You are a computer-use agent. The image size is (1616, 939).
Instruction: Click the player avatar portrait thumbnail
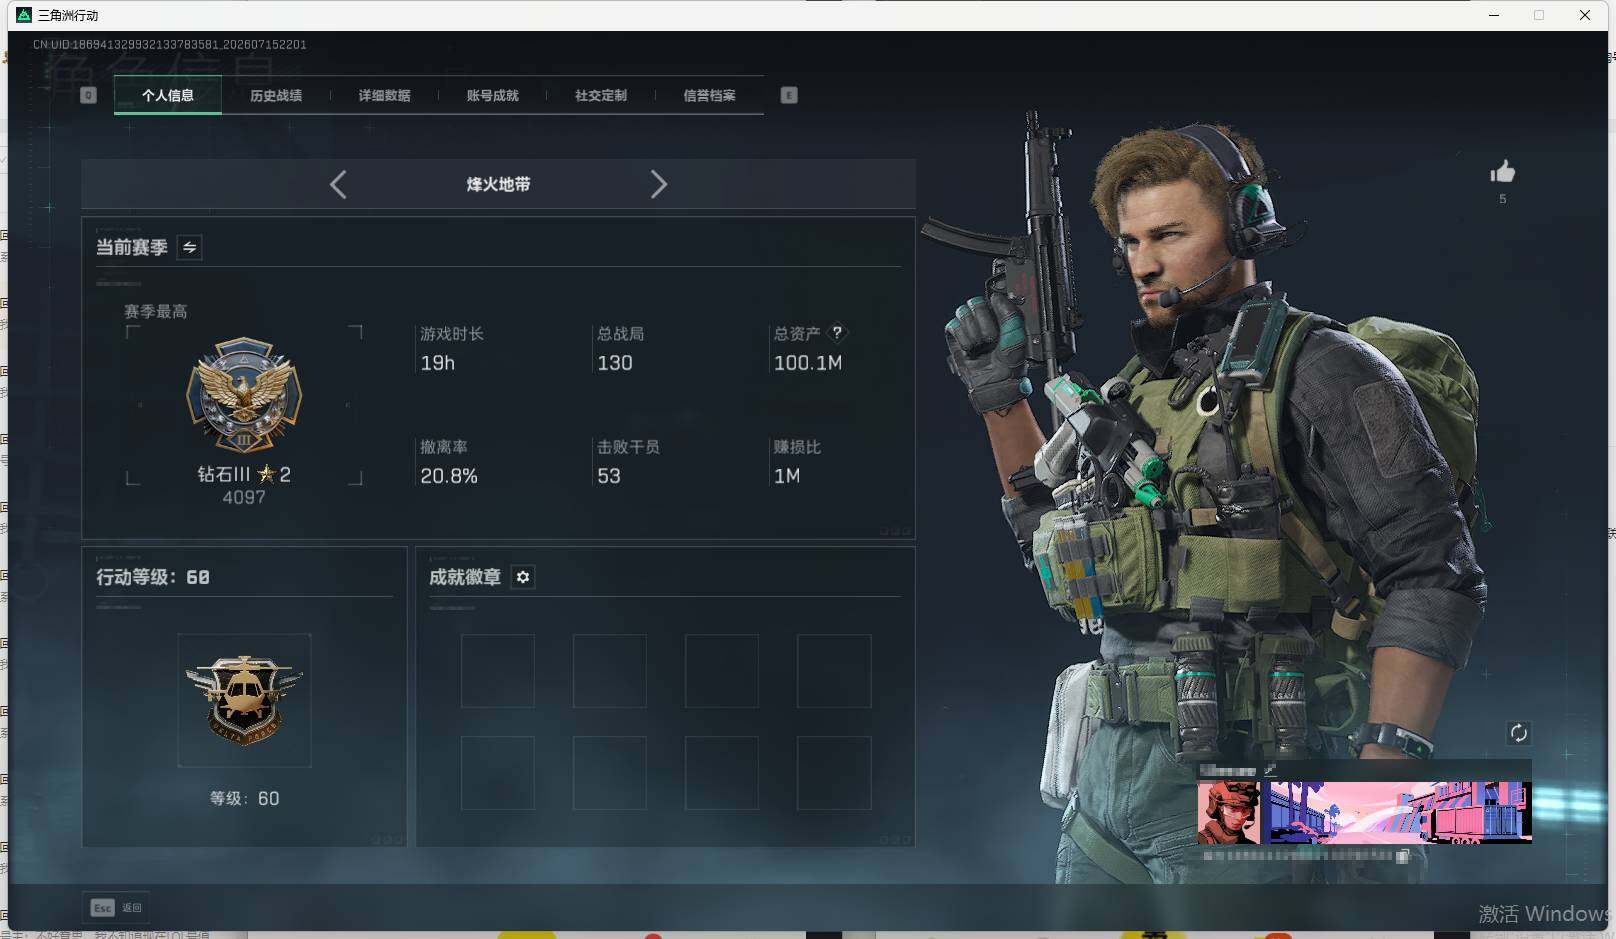click(x=1229, y=813)
